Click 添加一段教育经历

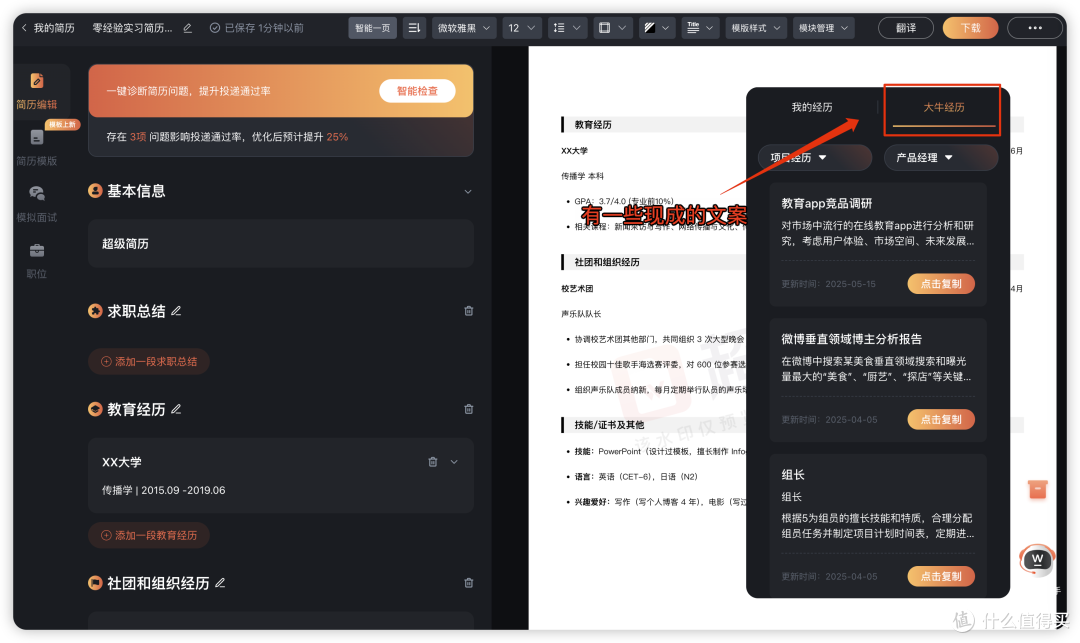tap(149, 536)
